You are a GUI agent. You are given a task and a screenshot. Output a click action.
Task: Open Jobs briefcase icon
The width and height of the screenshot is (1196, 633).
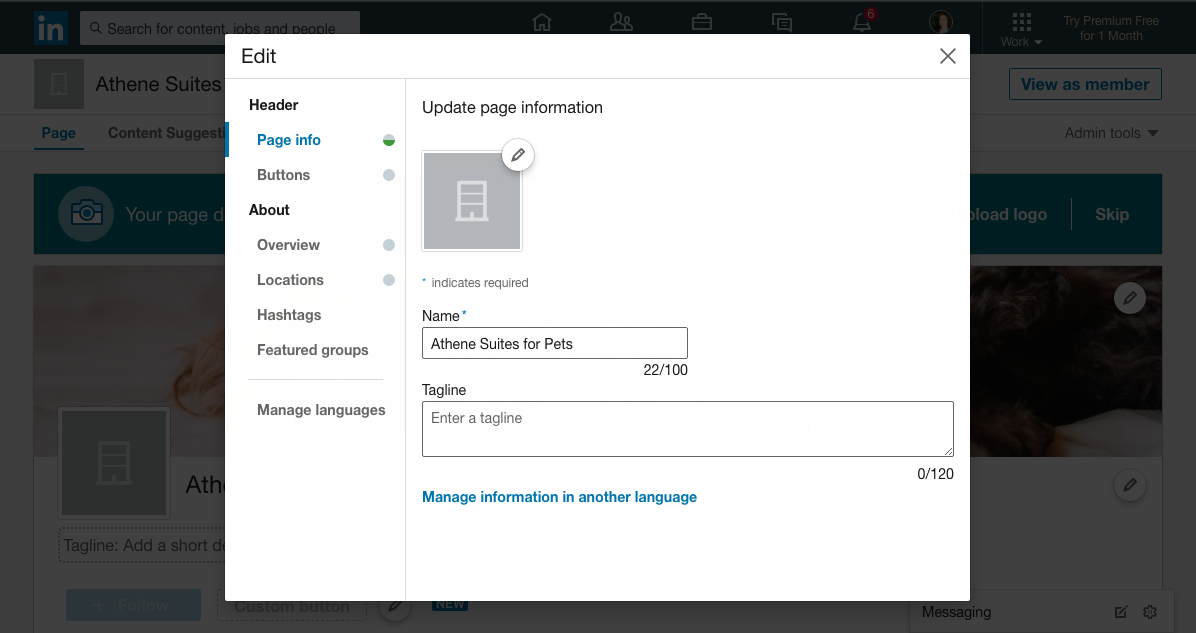click(702, 22)
